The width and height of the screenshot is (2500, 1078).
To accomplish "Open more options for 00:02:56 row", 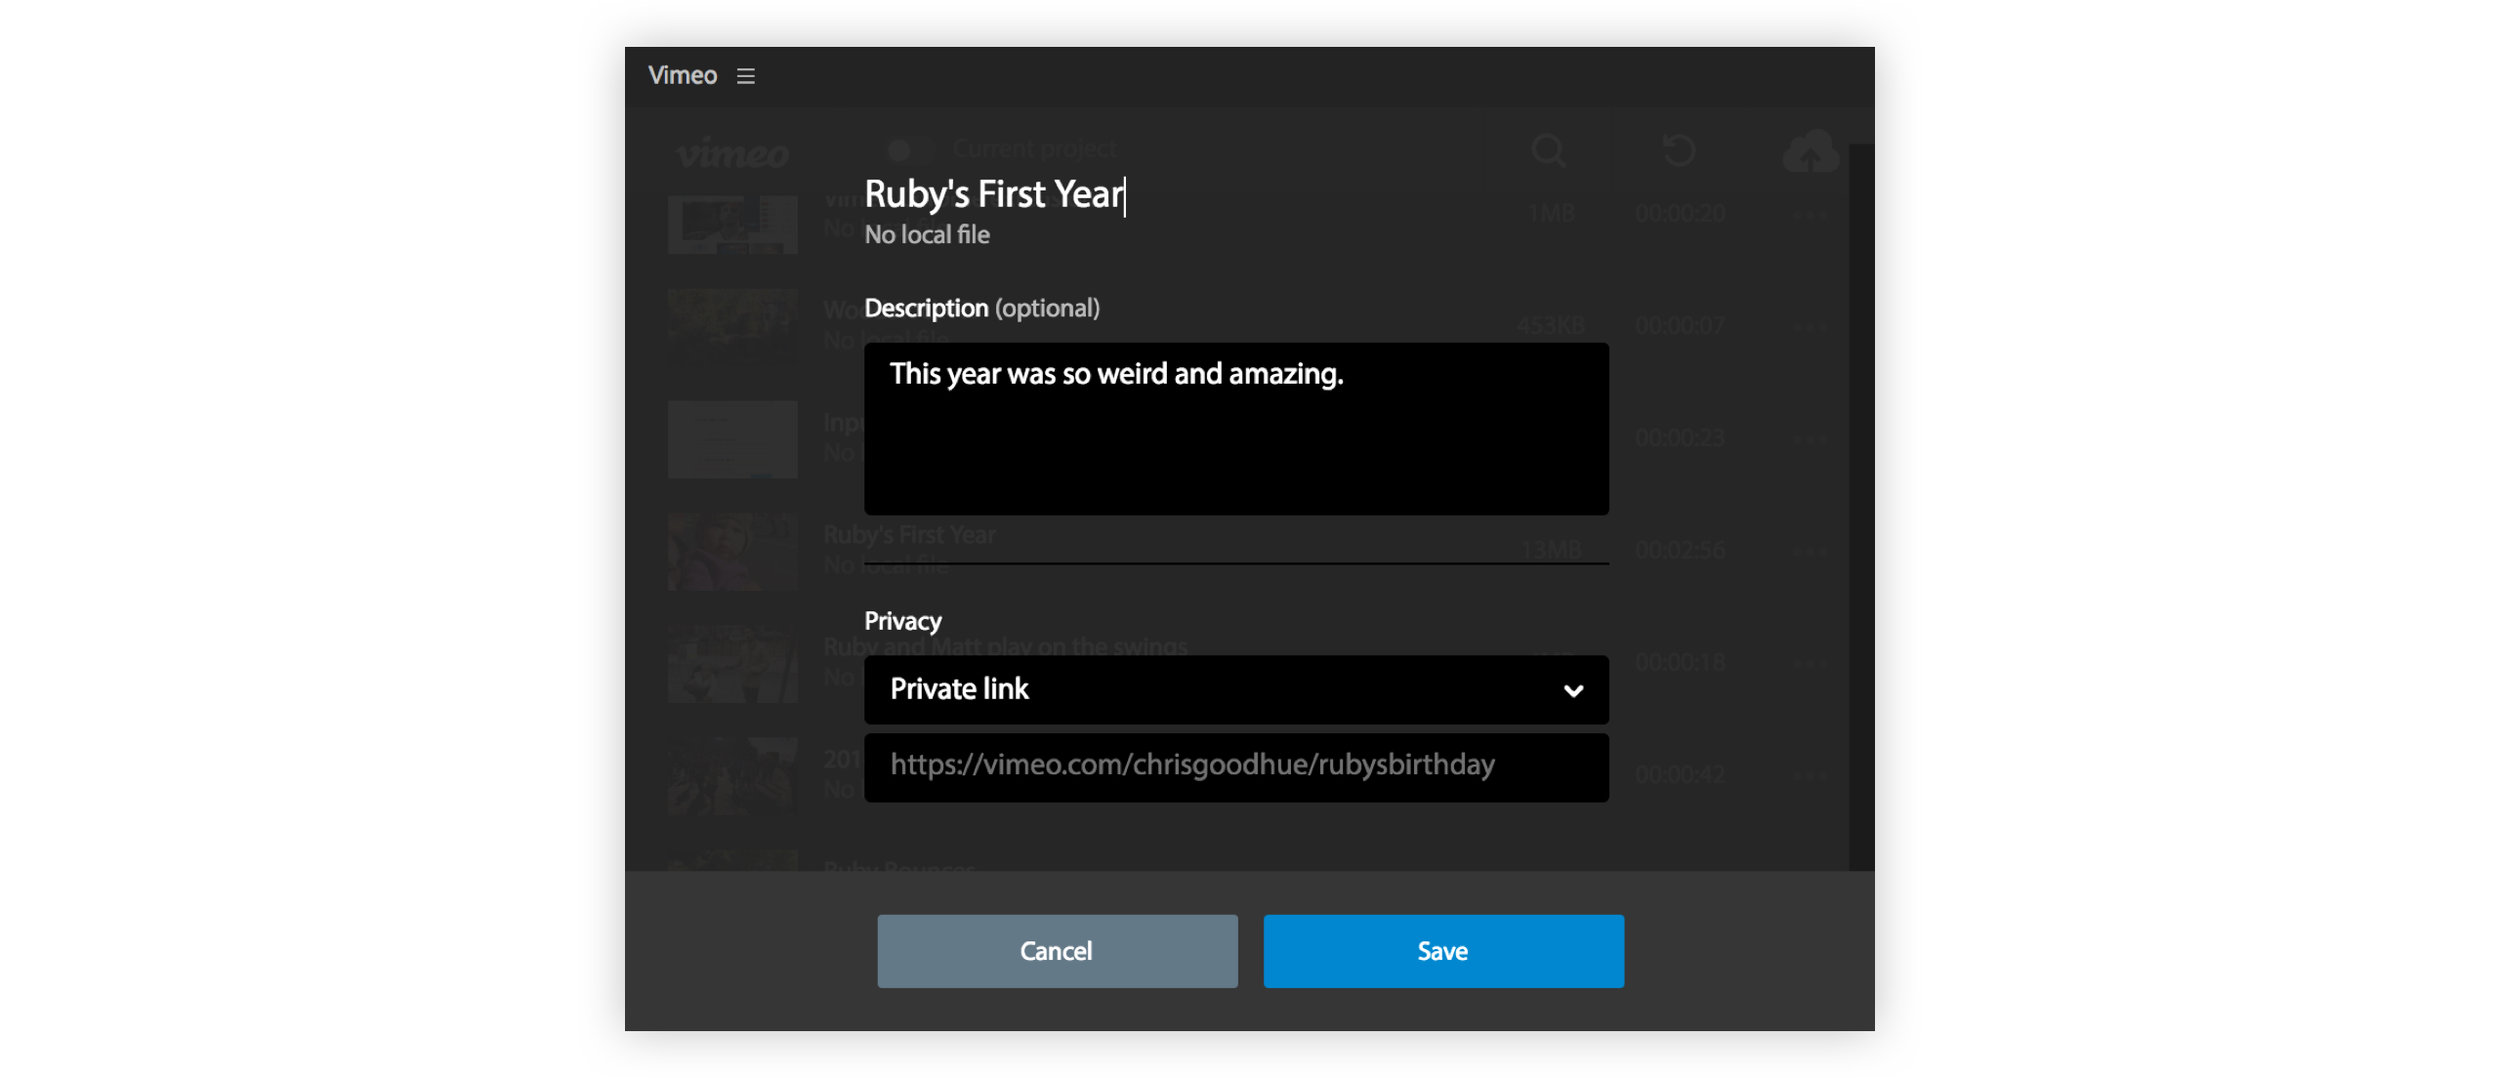I will (x=1810, y=551).
